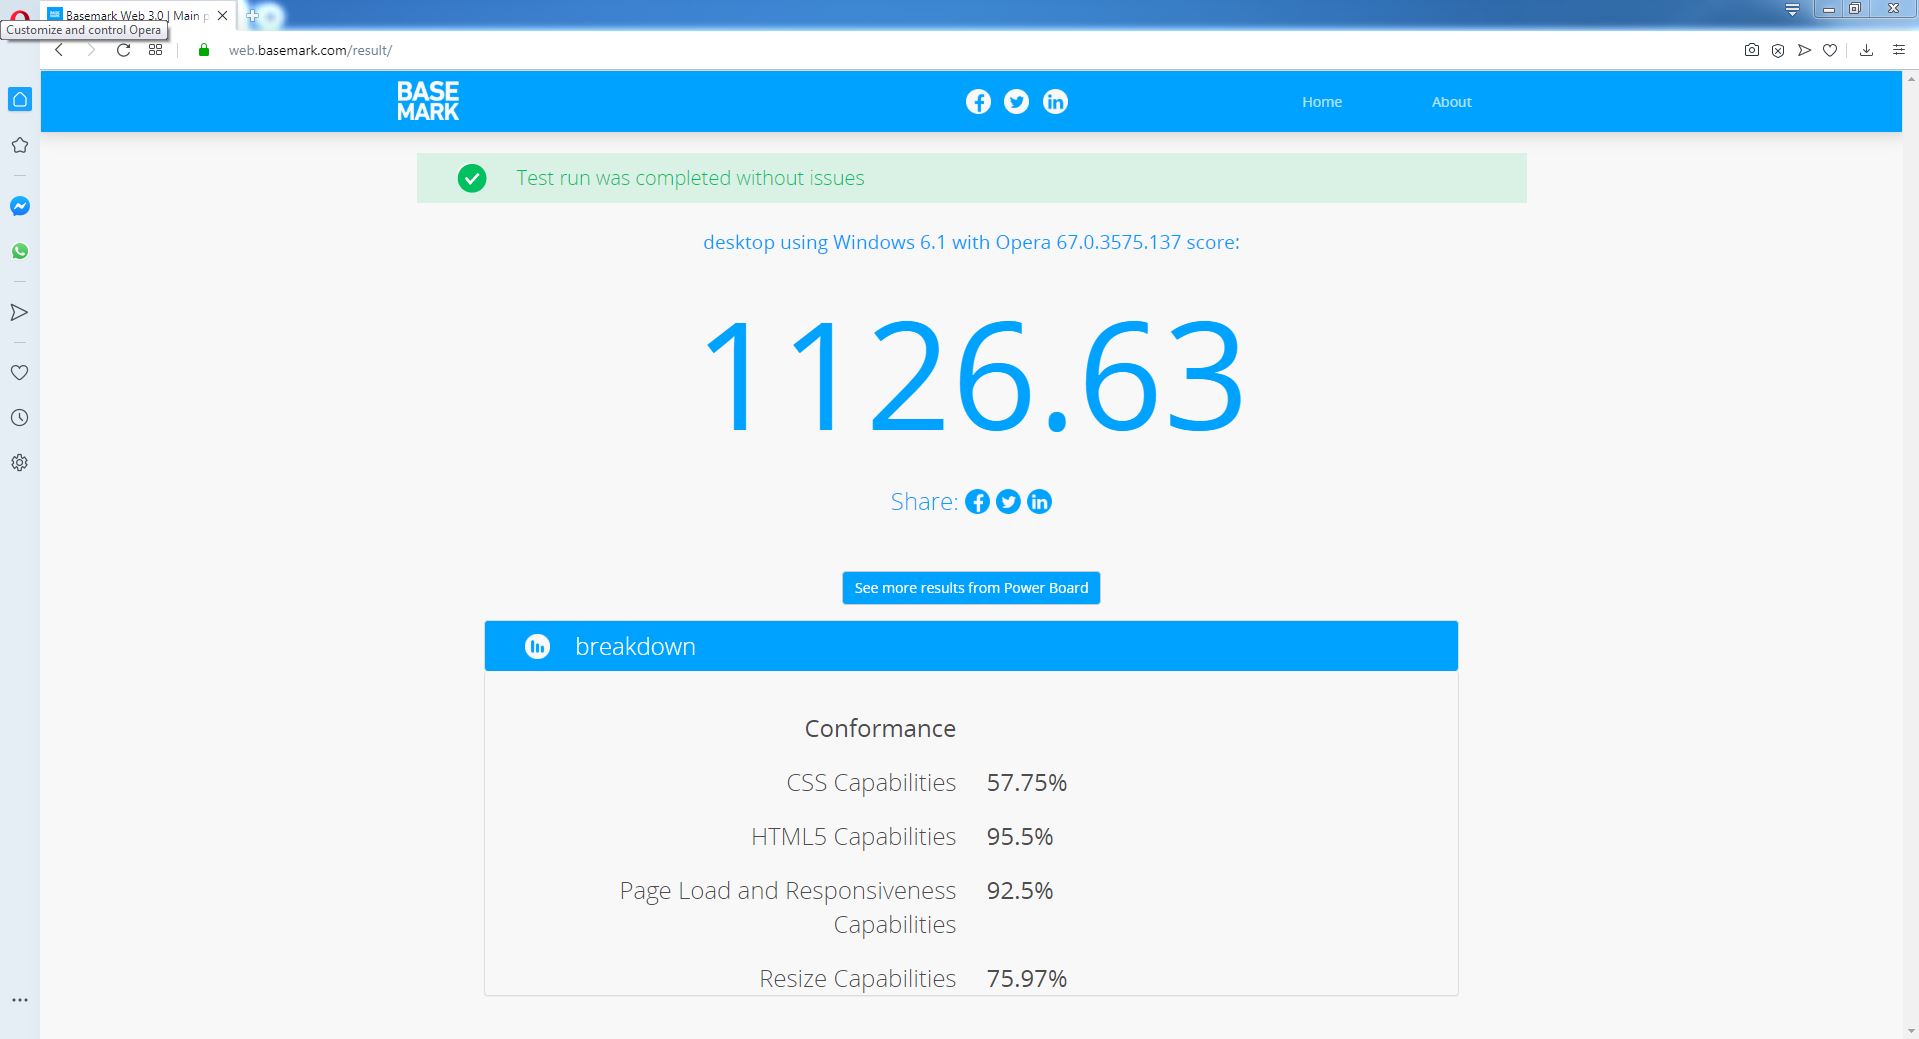
Task: Open WhatsApp in the sidebar
Action: 19,251
